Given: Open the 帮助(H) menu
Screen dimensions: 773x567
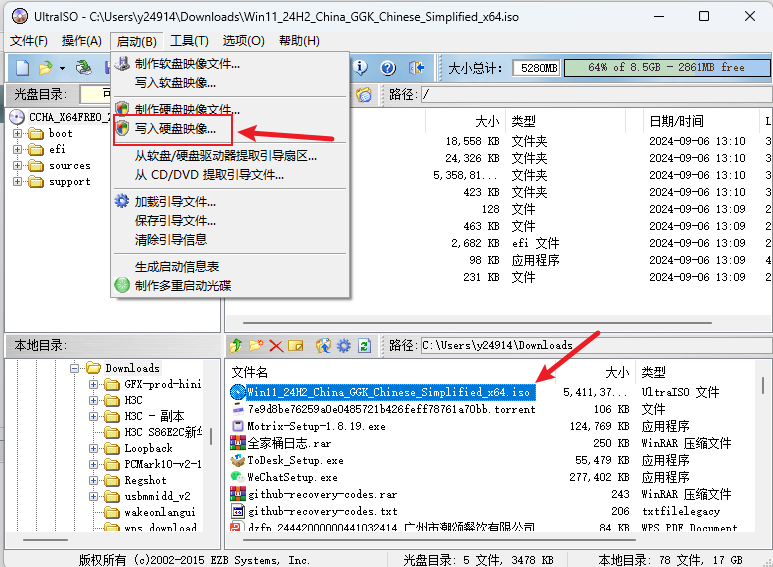Looking at the screenshot, I should [x=299, y=41].
